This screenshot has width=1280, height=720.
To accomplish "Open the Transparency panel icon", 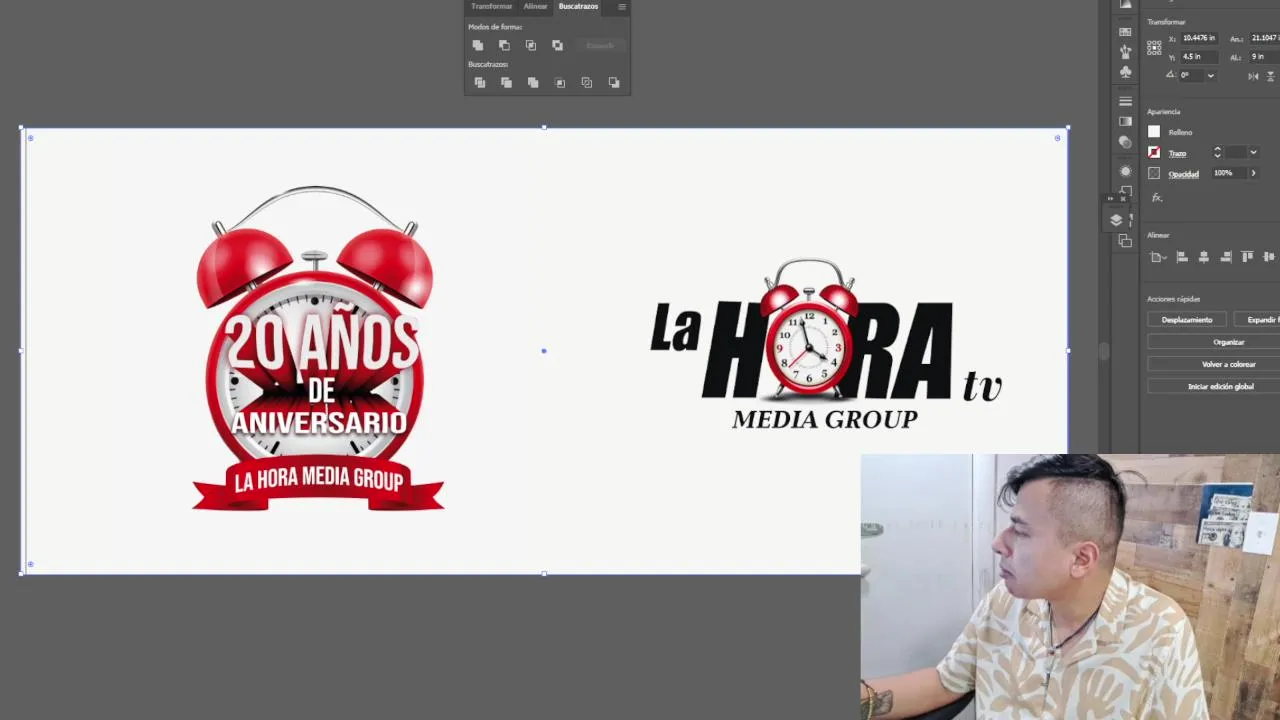I will [x=1125, y=142].
